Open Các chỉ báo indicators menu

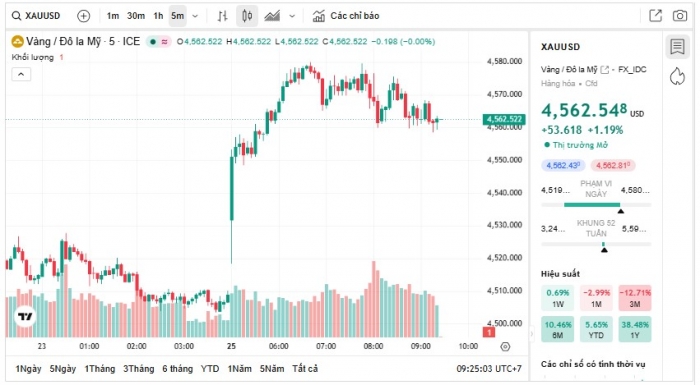346,16
